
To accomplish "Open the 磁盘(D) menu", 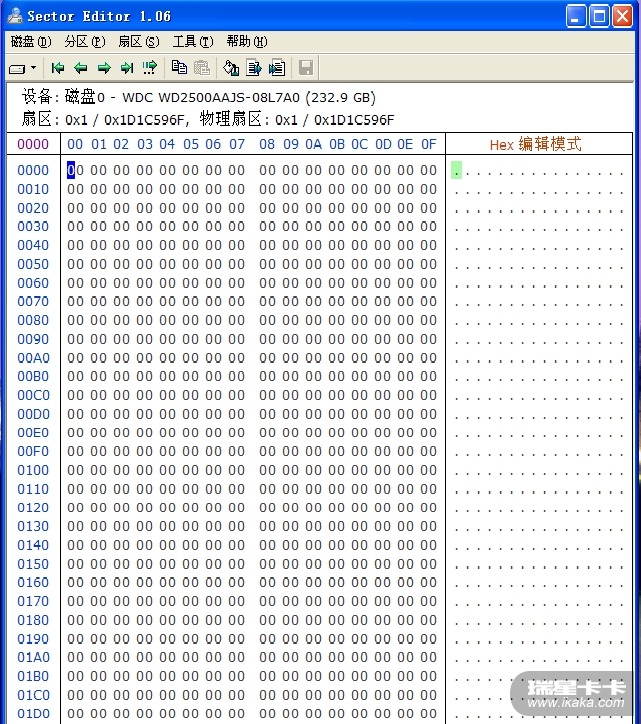I will pyautogui.click(x=31, y=42).
